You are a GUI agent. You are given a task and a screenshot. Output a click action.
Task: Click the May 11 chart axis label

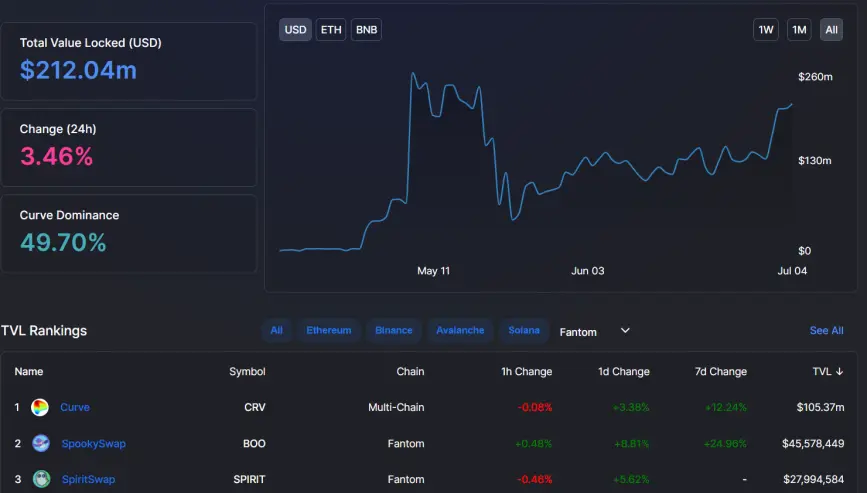tap(434, 271)
